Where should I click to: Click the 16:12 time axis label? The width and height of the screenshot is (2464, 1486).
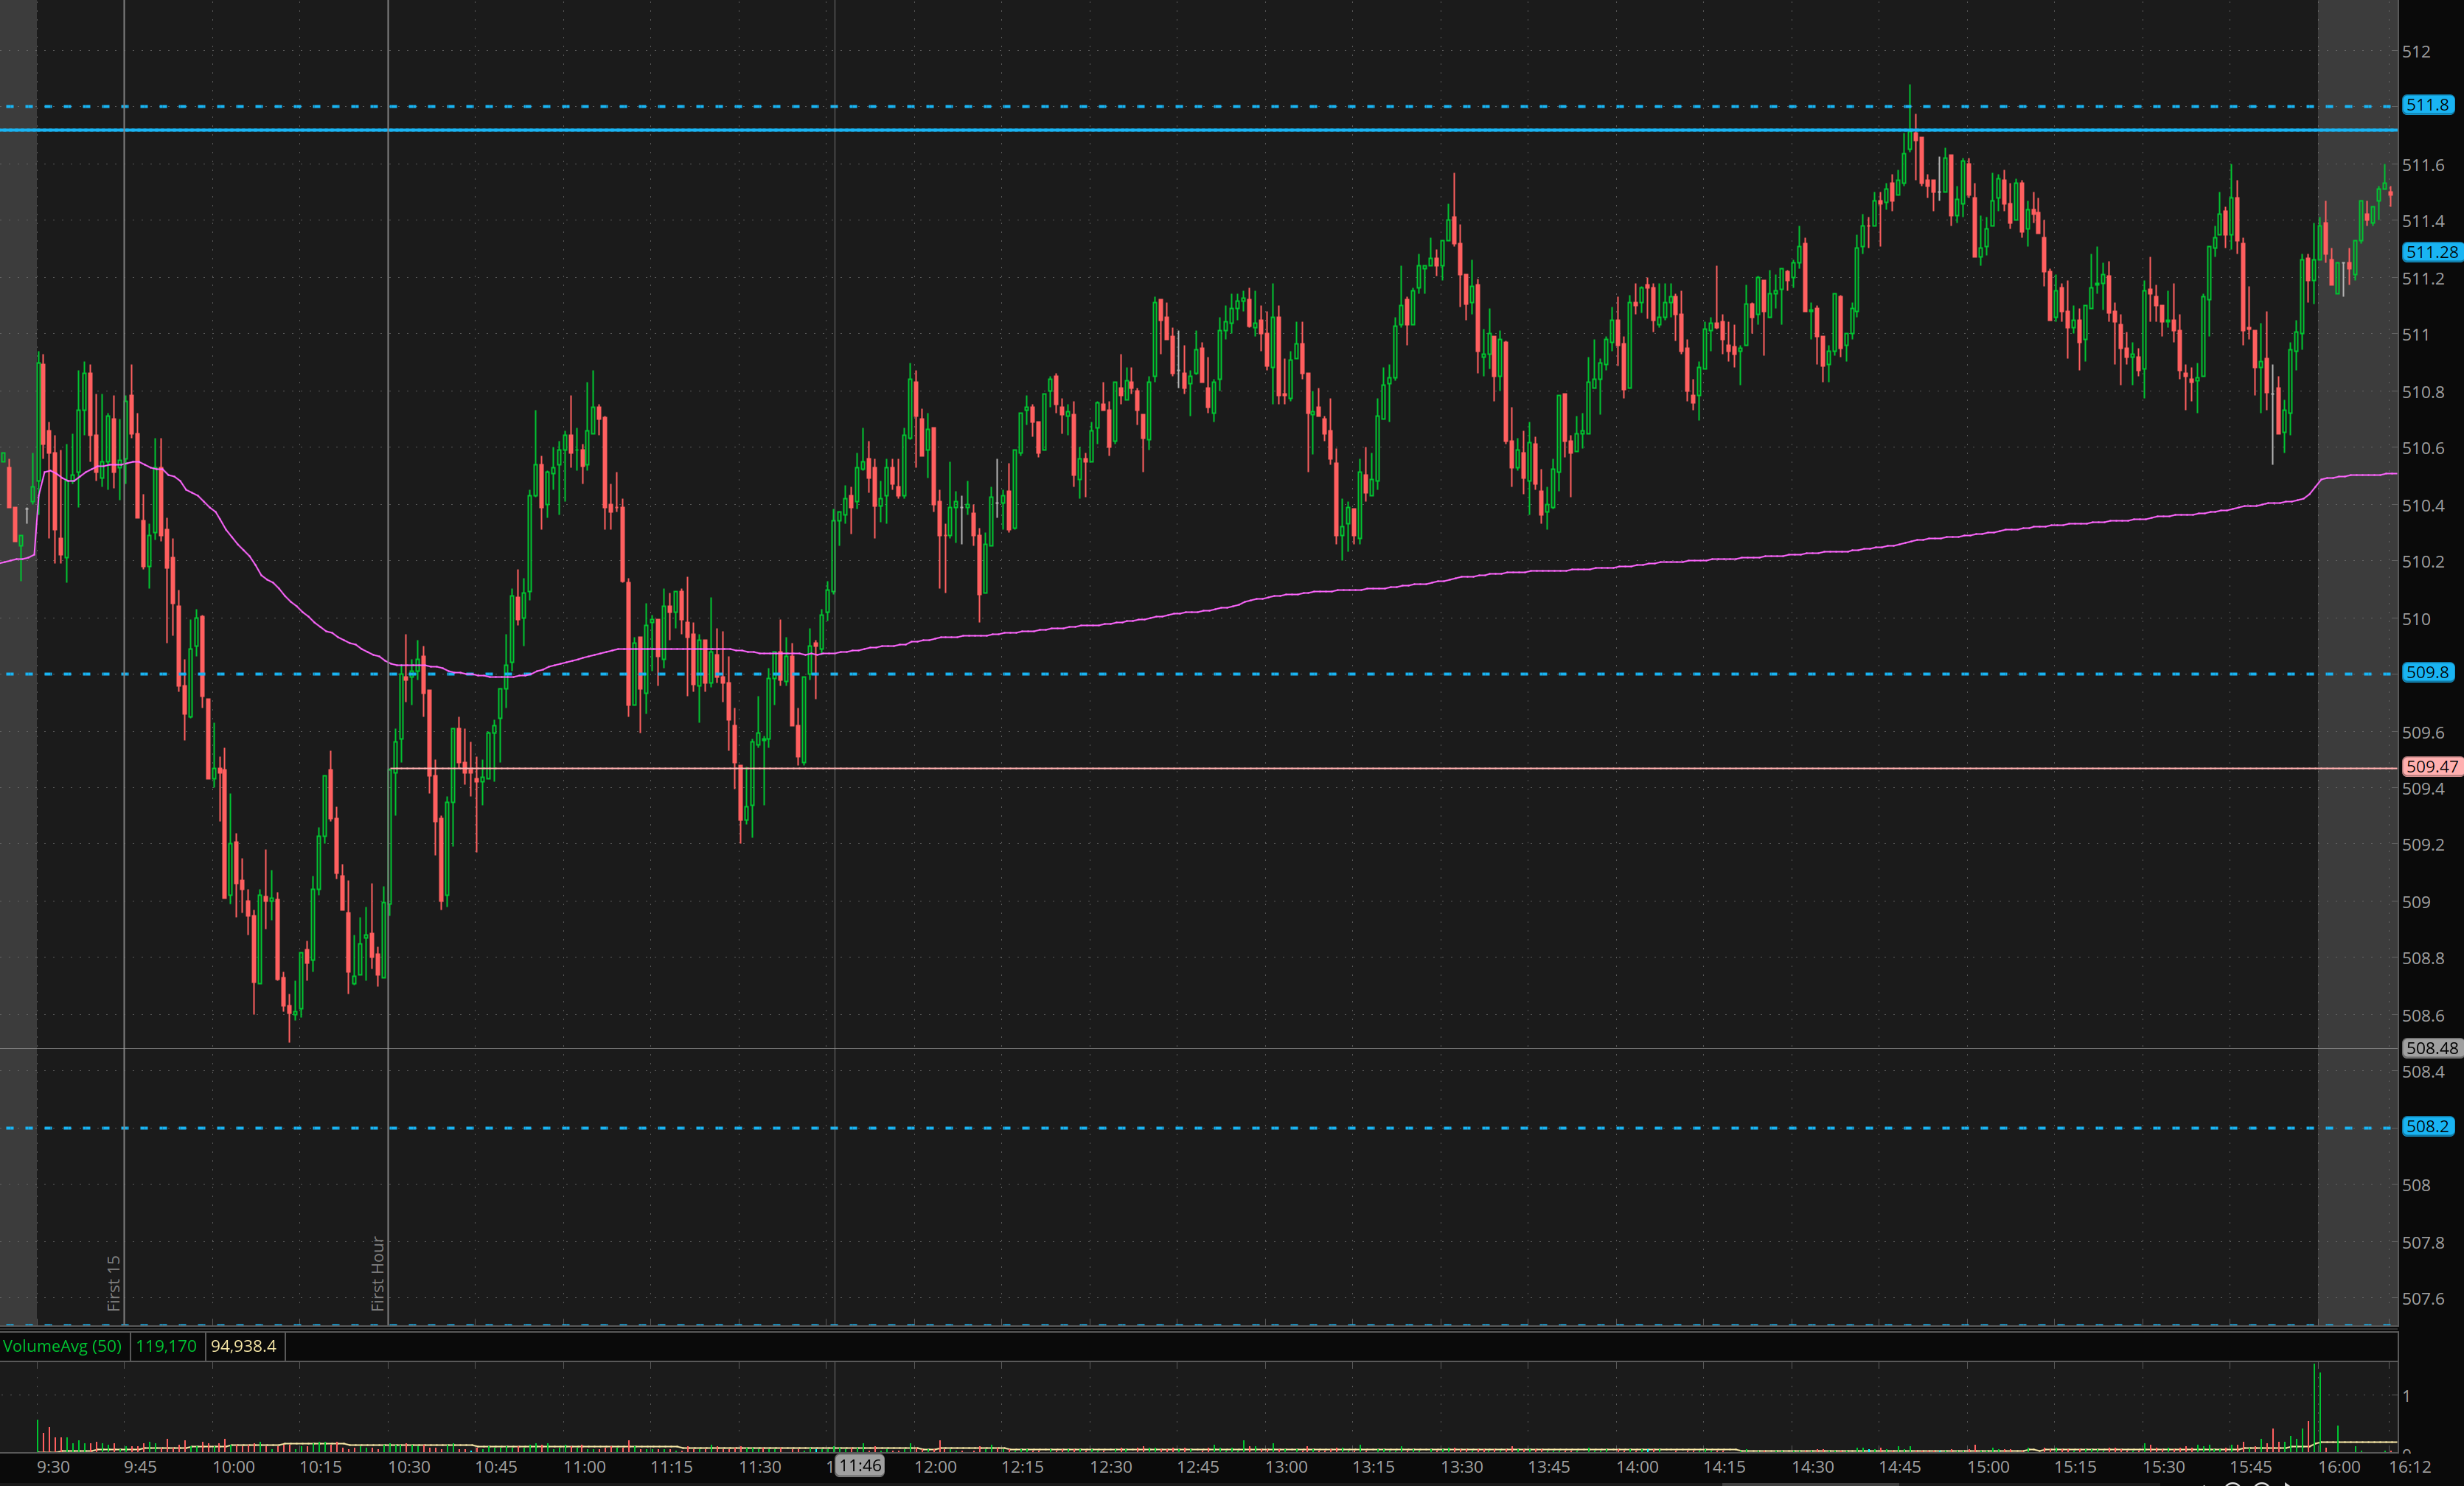[x=2410, y=1467]
